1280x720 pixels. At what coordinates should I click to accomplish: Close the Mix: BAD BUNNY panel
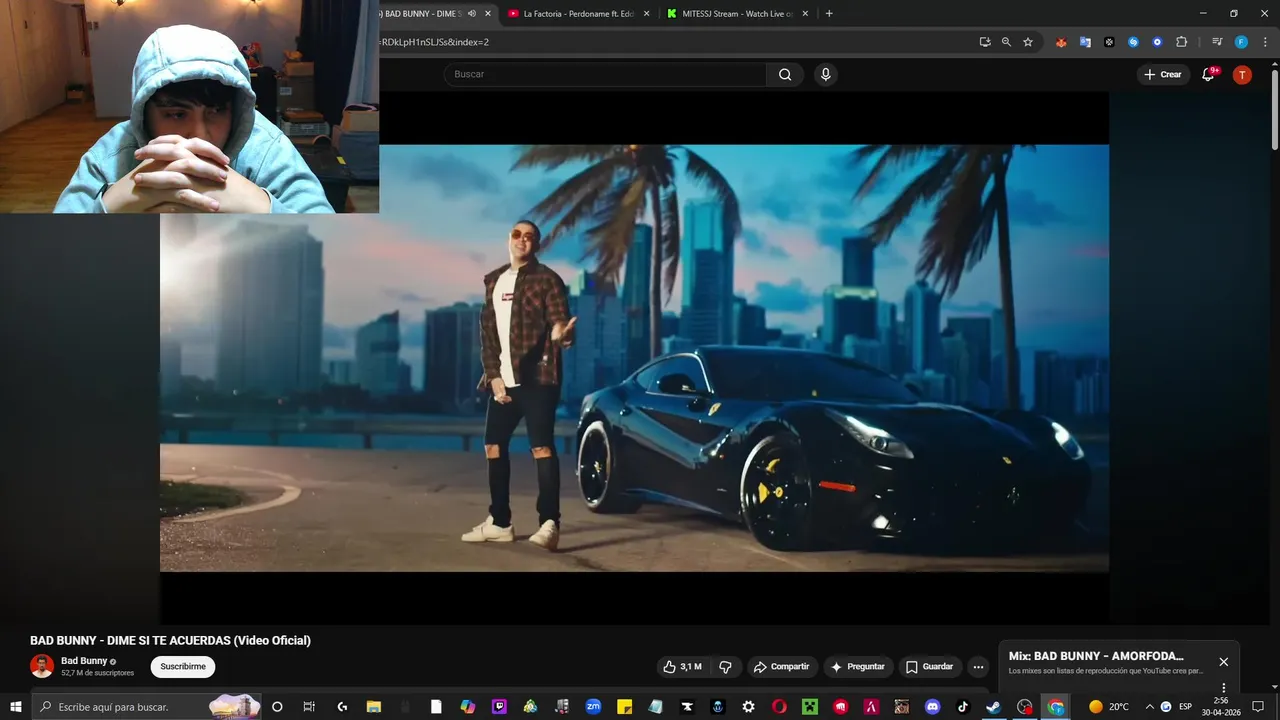pyautogui.click(x=1224, y=662)
